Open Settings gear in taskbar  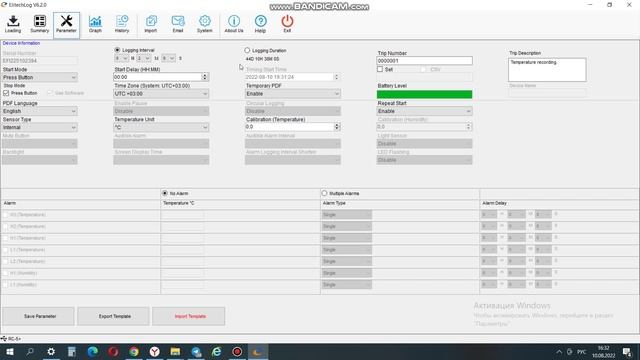51,352
